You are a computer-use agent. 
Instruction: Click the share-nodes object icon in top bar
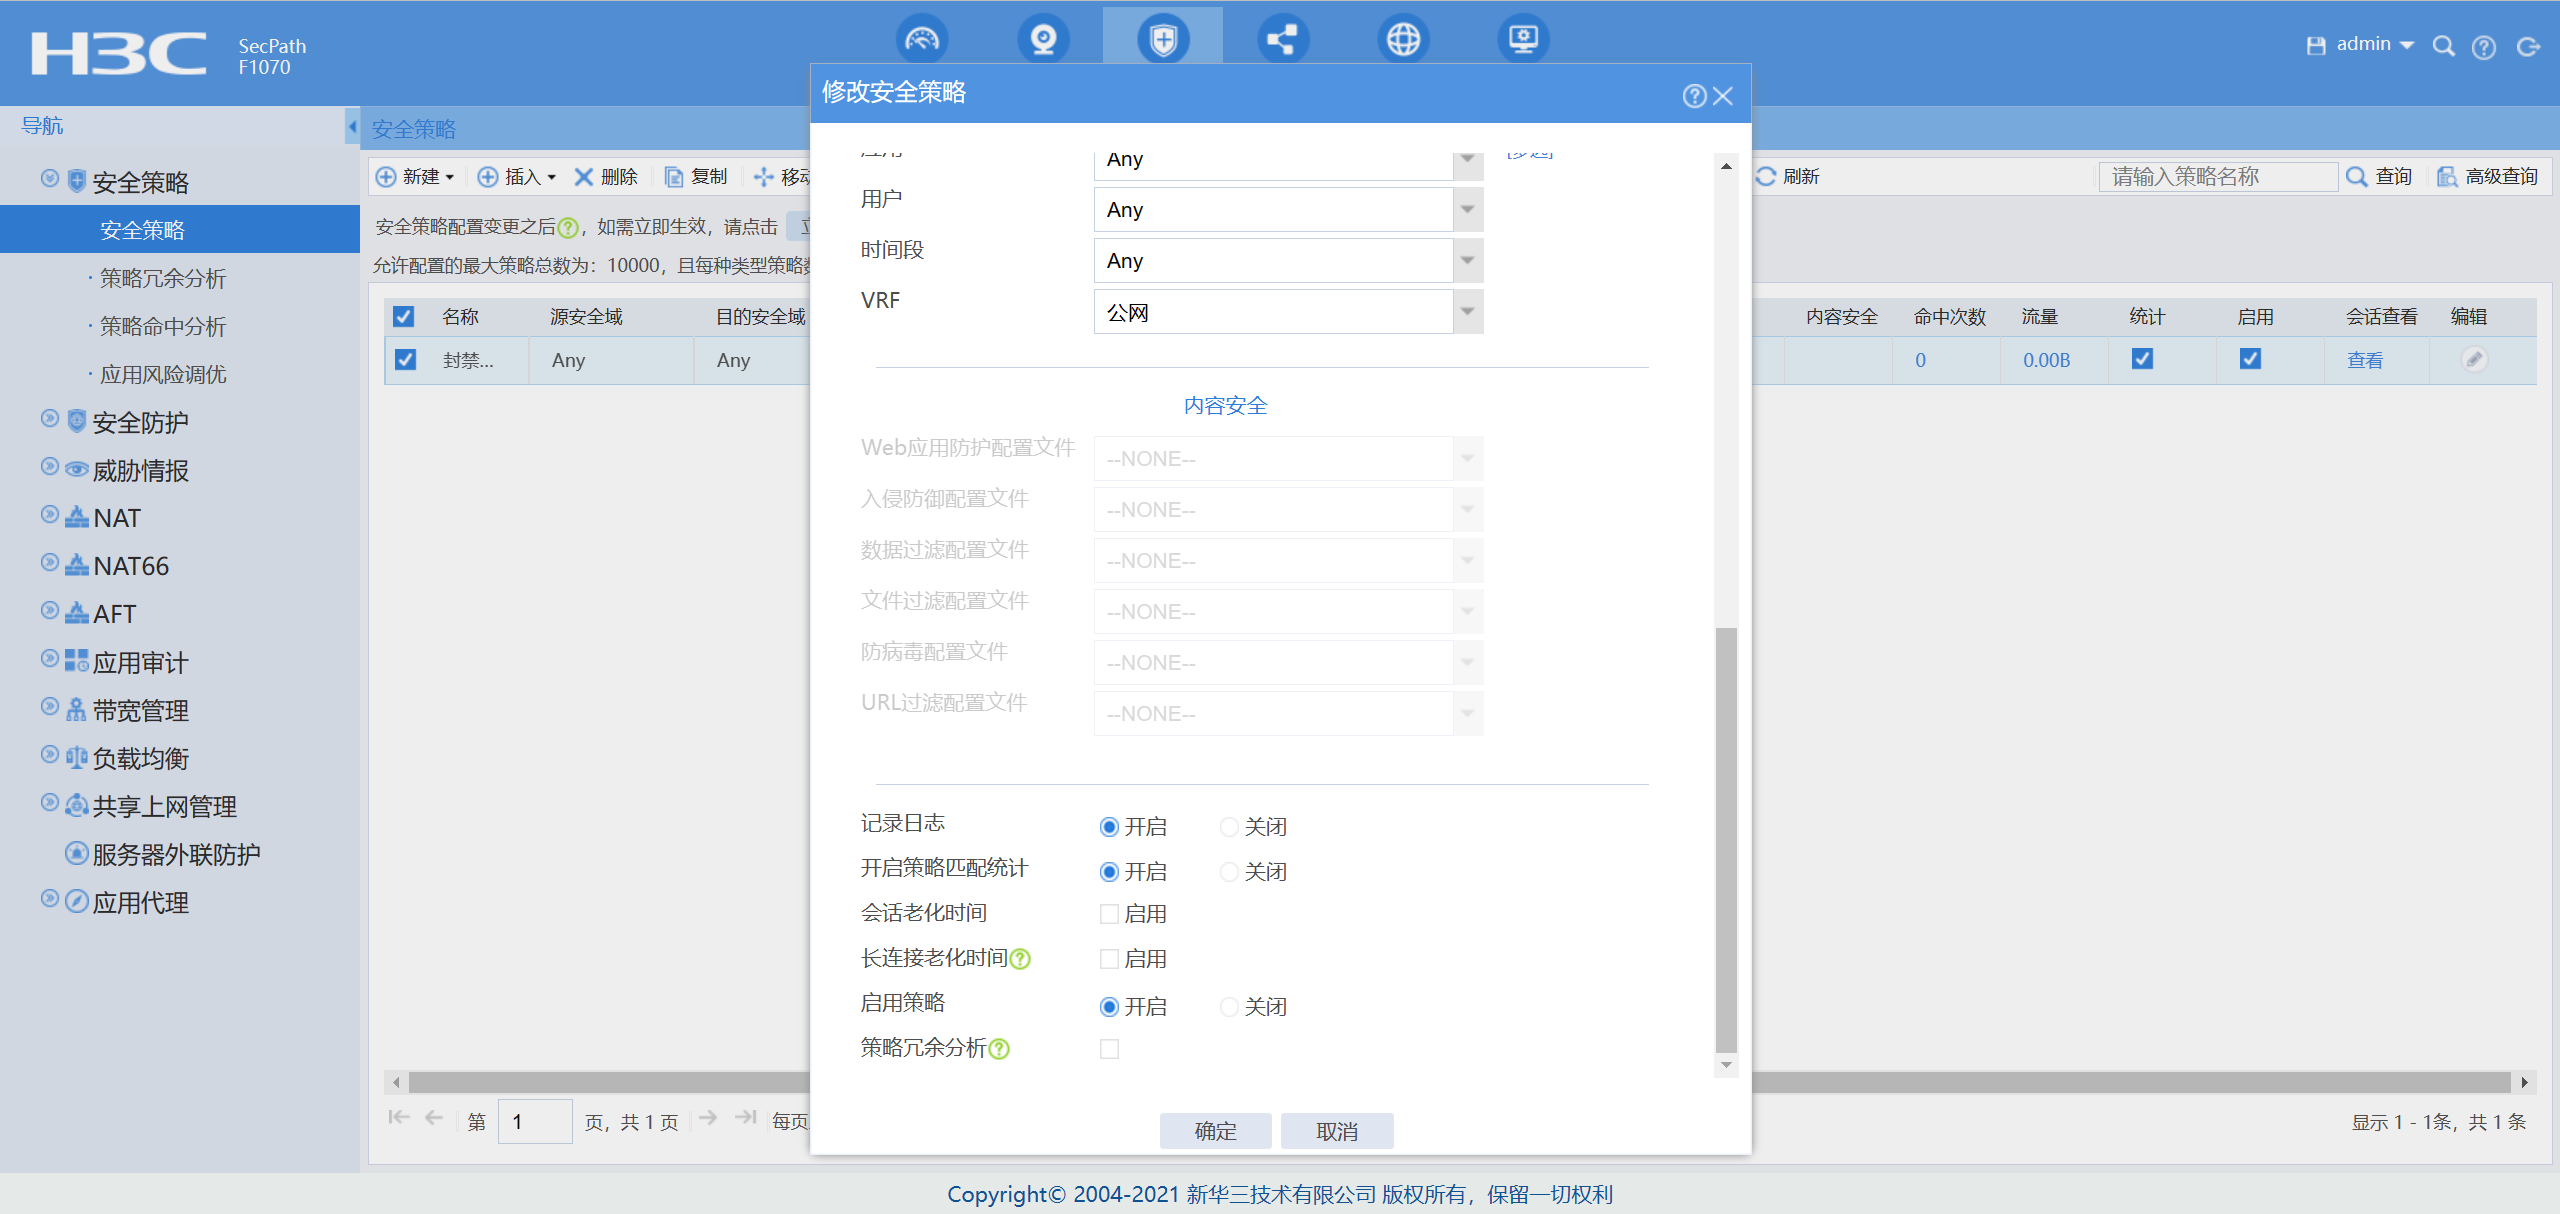[x=1282, y=40]
